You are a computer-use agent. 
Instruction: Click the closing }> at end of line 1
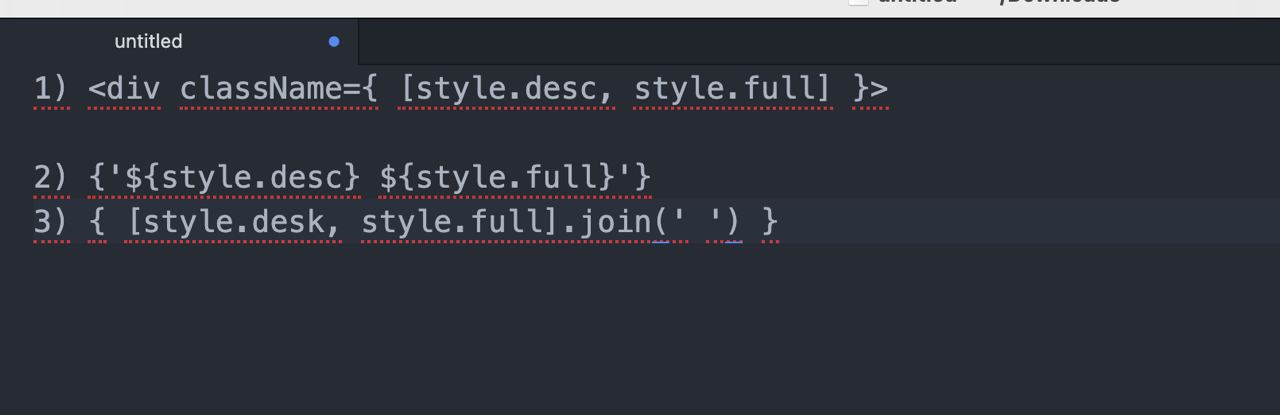[x=870, y=89]
